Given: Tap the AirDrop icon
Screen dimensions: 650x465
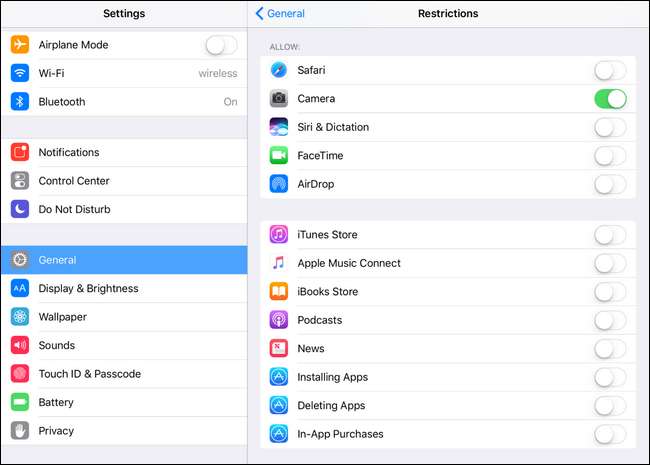Looking at the screenshot, I should coord(279,184).
